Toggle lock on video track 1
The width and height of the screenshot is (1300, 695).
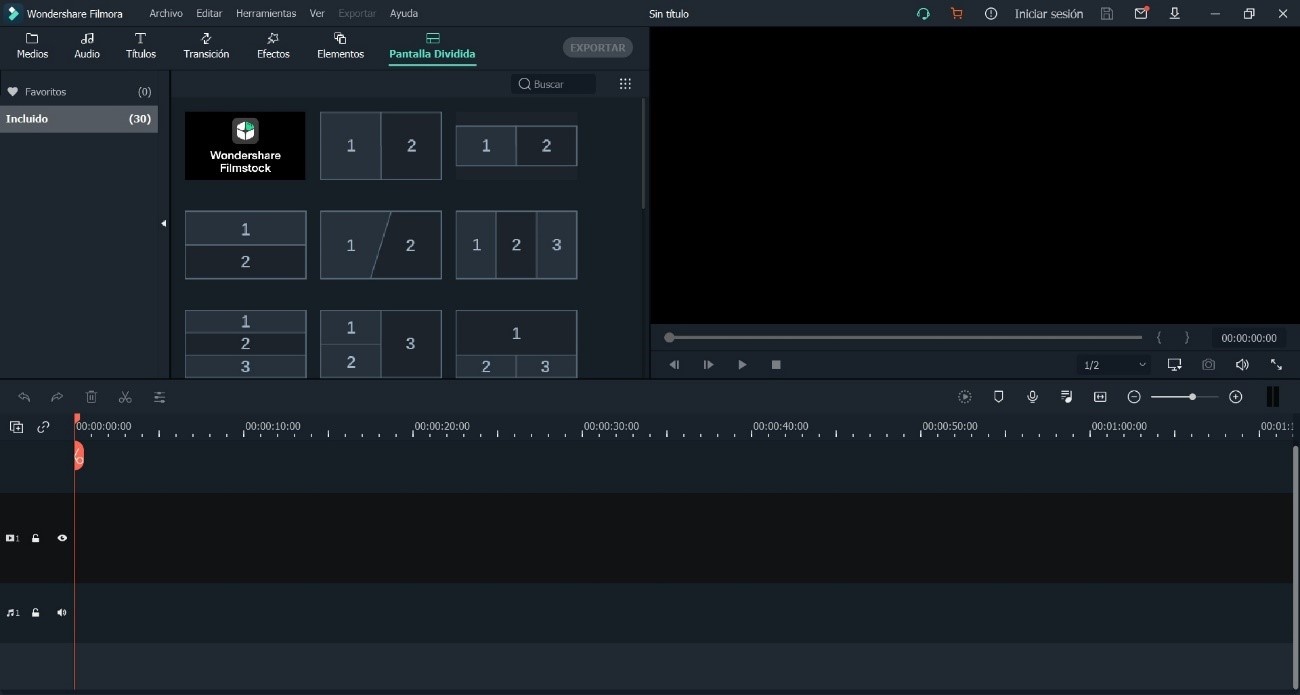[x=36, y=538]
